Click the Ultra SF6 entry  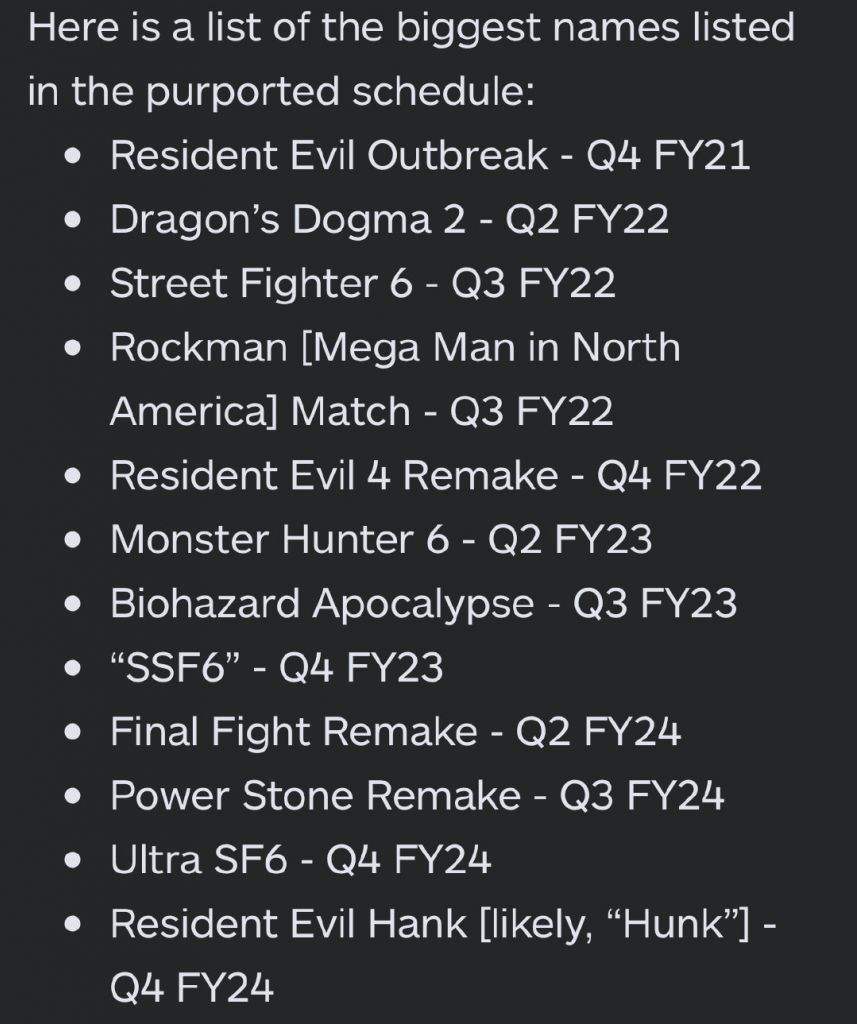(x=300, y=859)
